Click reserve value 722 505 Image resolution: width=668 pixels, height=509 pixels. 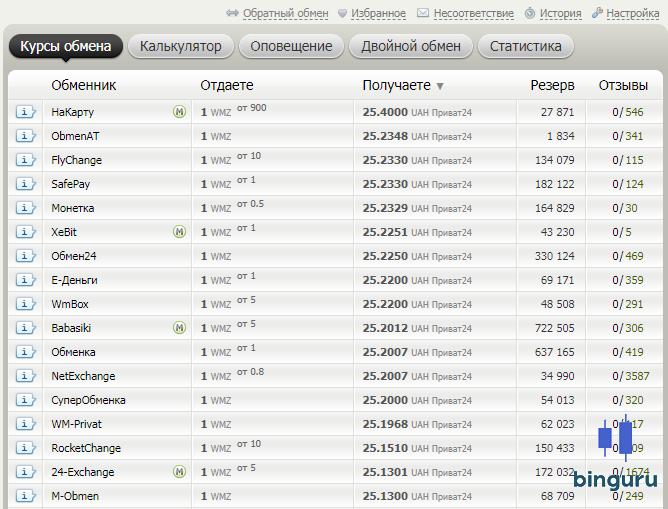(x=555, y=328)
